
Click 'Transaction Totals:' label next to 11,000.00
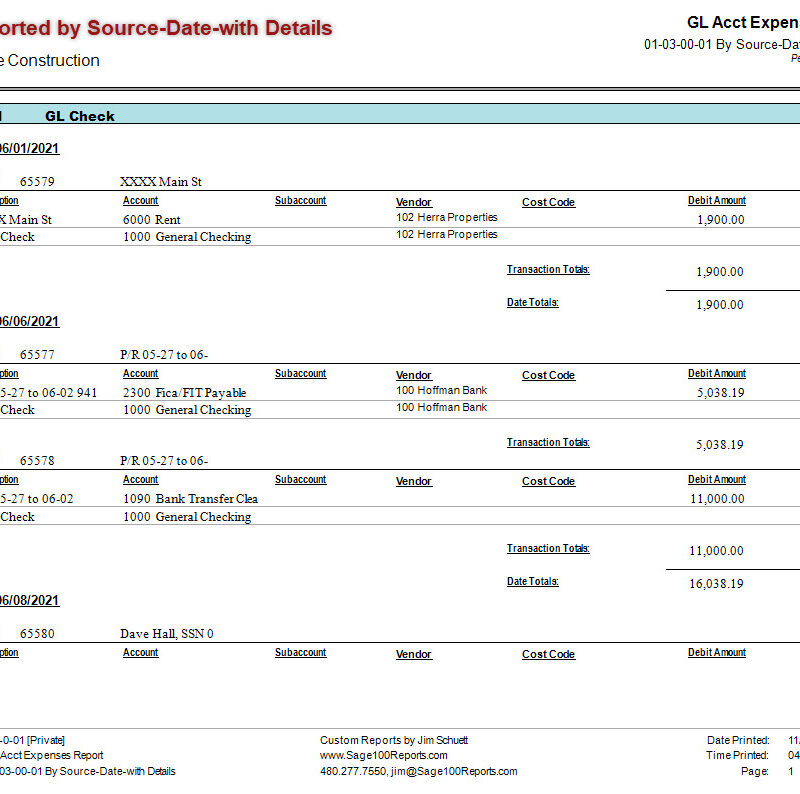548,549
